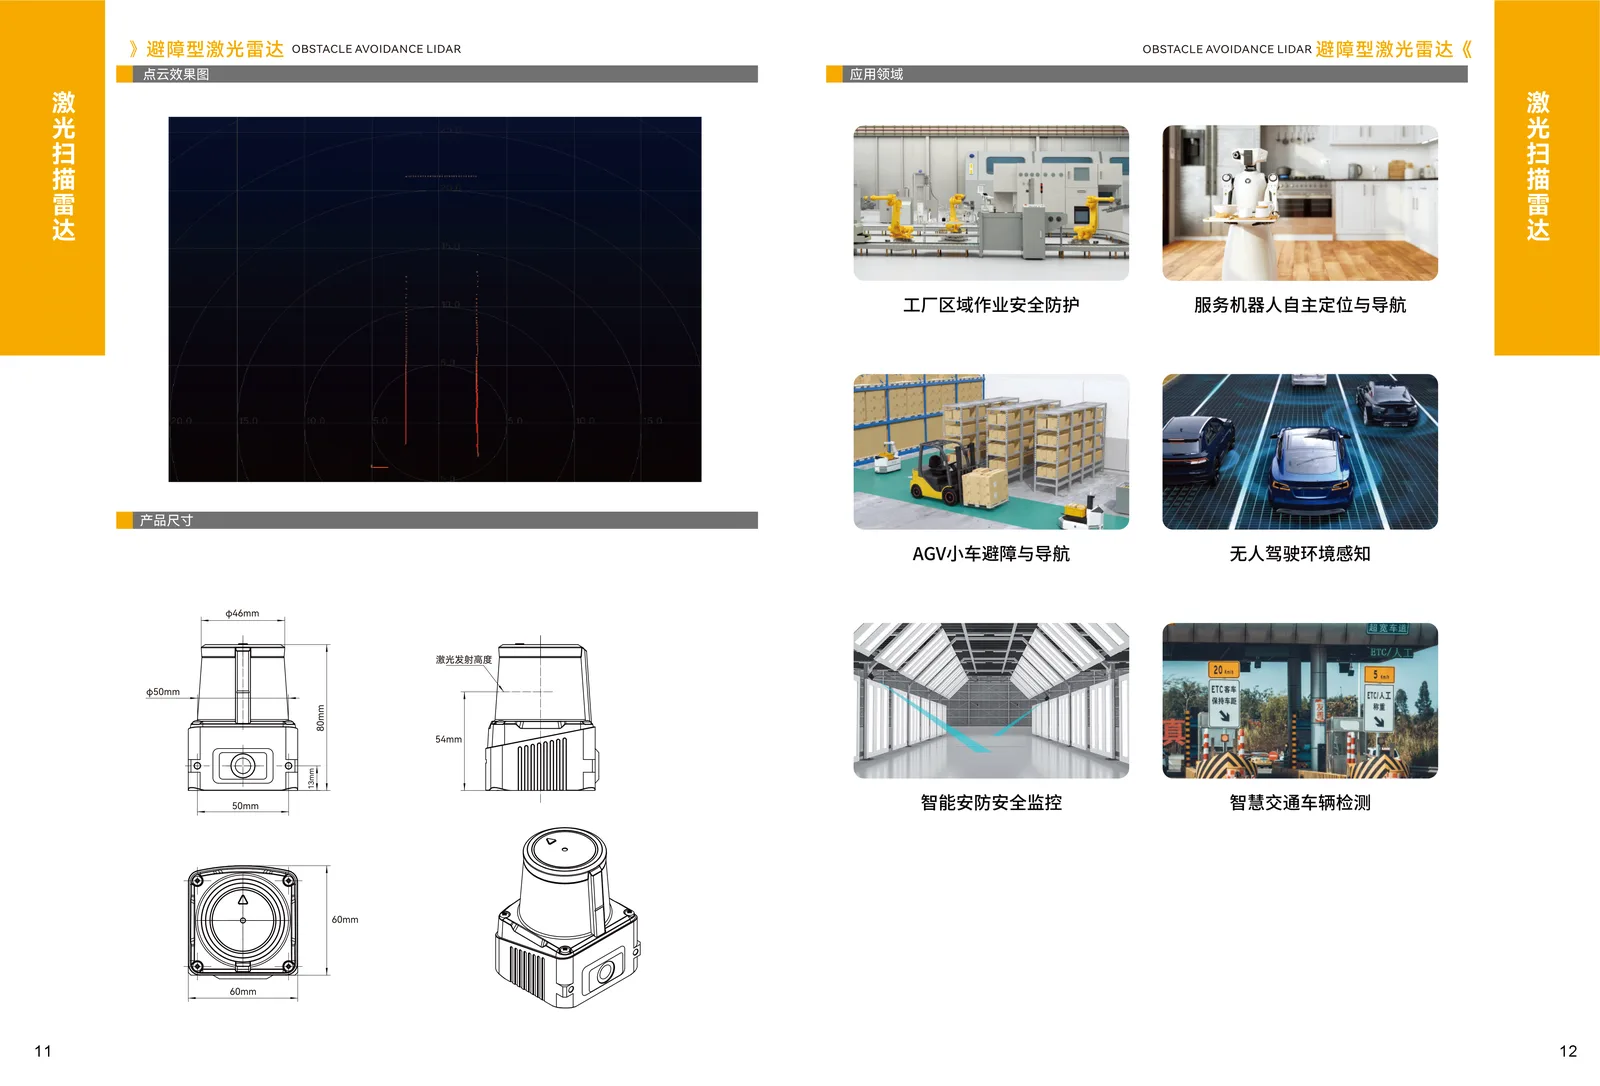
Task: Click the AGV forklift warehouse image
Action: pyautogui.click(x=991, y=452)
